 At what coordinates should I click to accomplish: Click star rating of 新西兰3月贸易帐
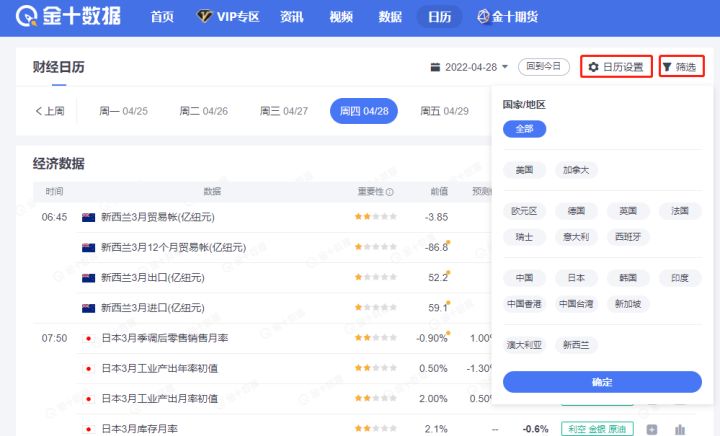(x=375, y=217)
